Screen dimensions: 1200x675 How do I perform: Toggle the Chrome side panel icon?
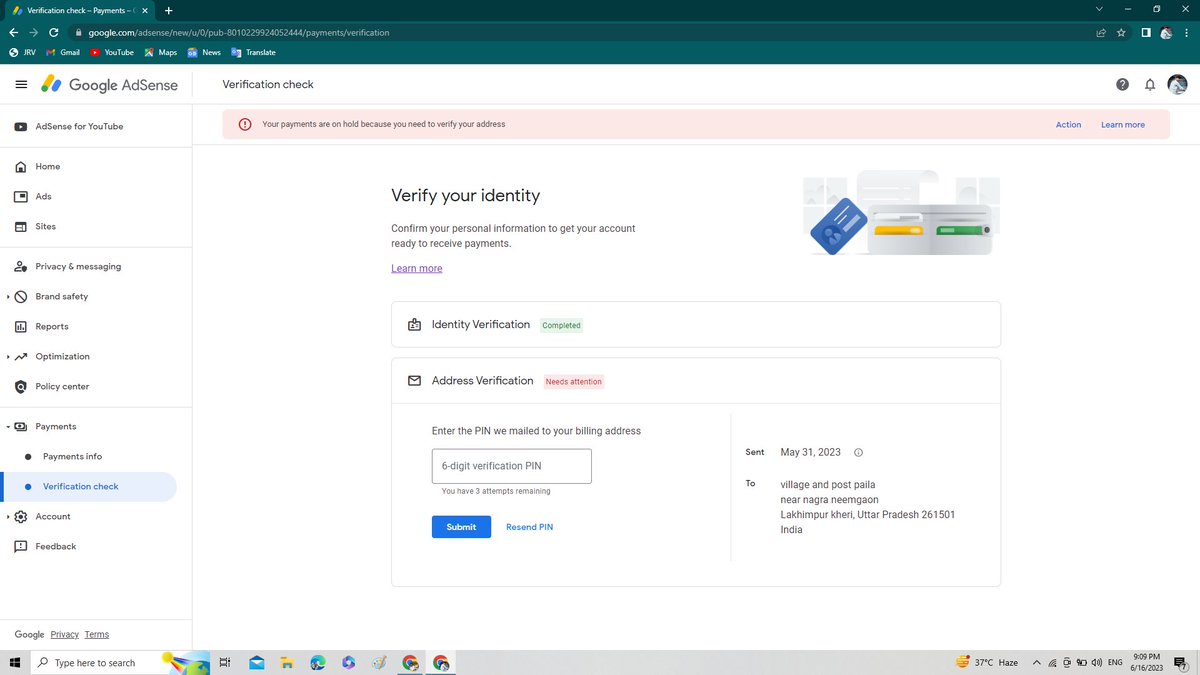point(1146,32)
